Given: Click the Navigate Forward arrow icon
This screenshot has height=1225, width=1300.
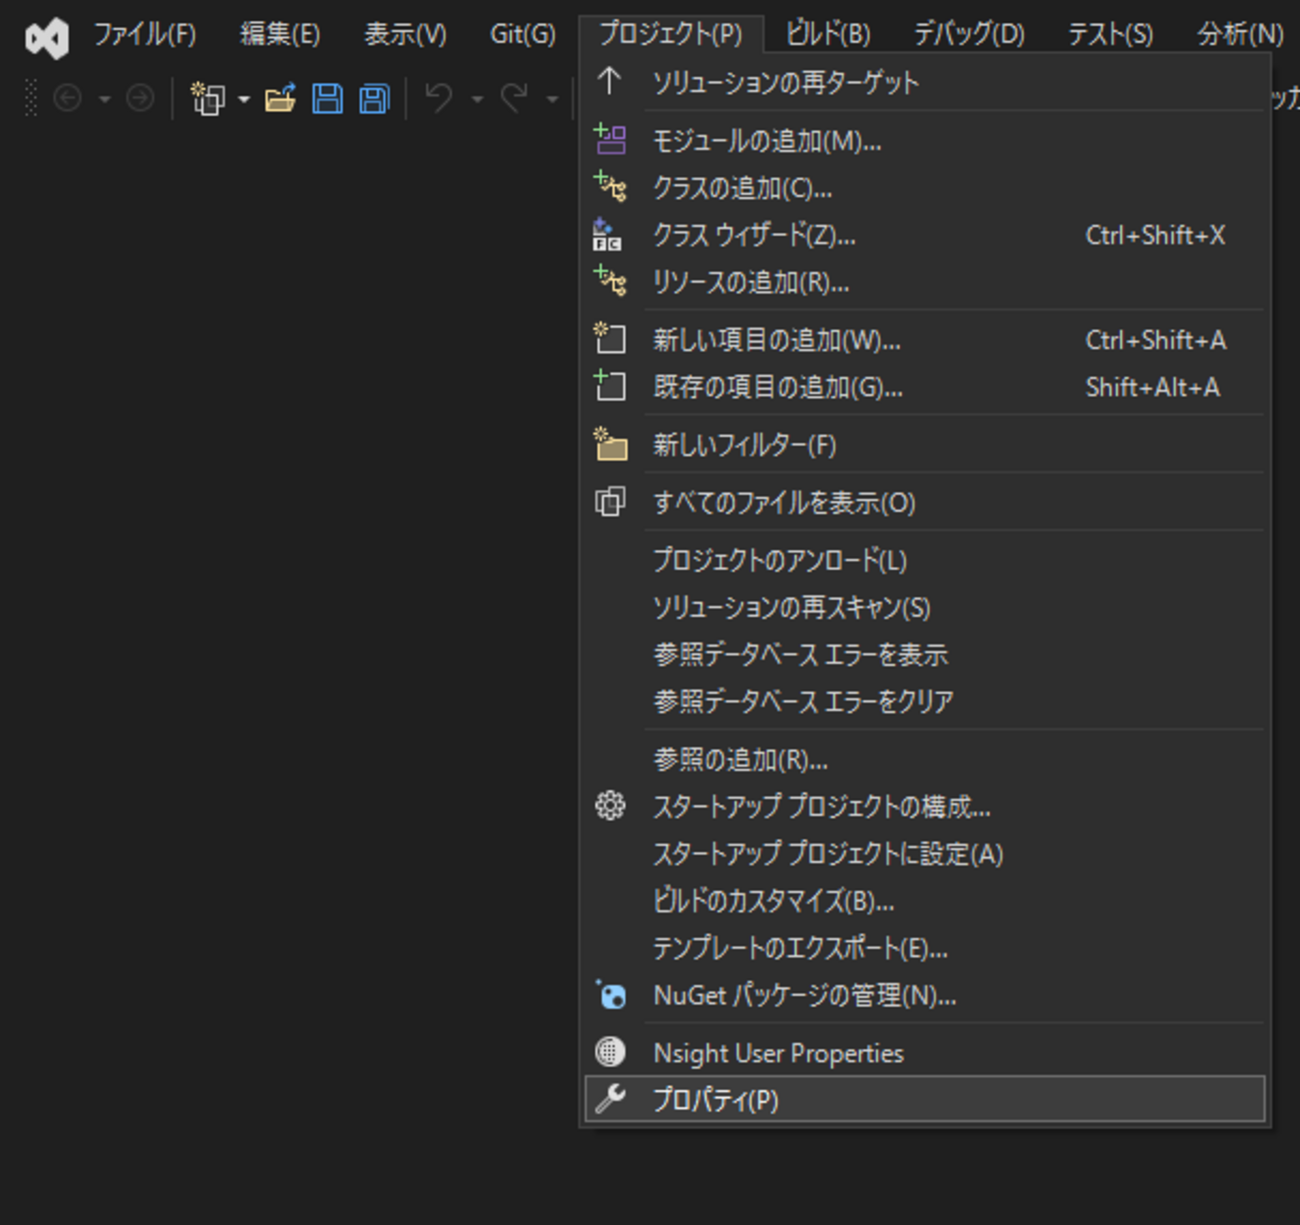Looking at the screenshot, I should (x=140, y=98).
